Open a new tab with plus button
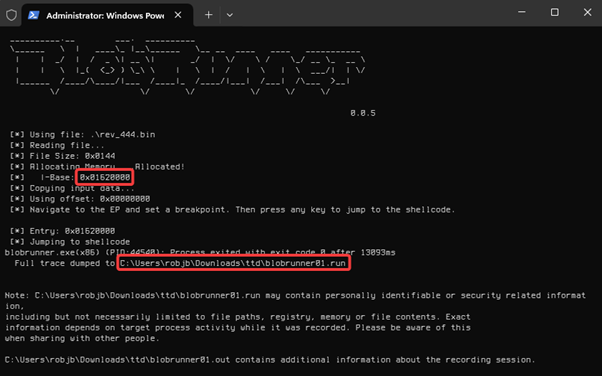Image resolution: width=602 pixels, height=376 pixels. [x=208, y=15]
